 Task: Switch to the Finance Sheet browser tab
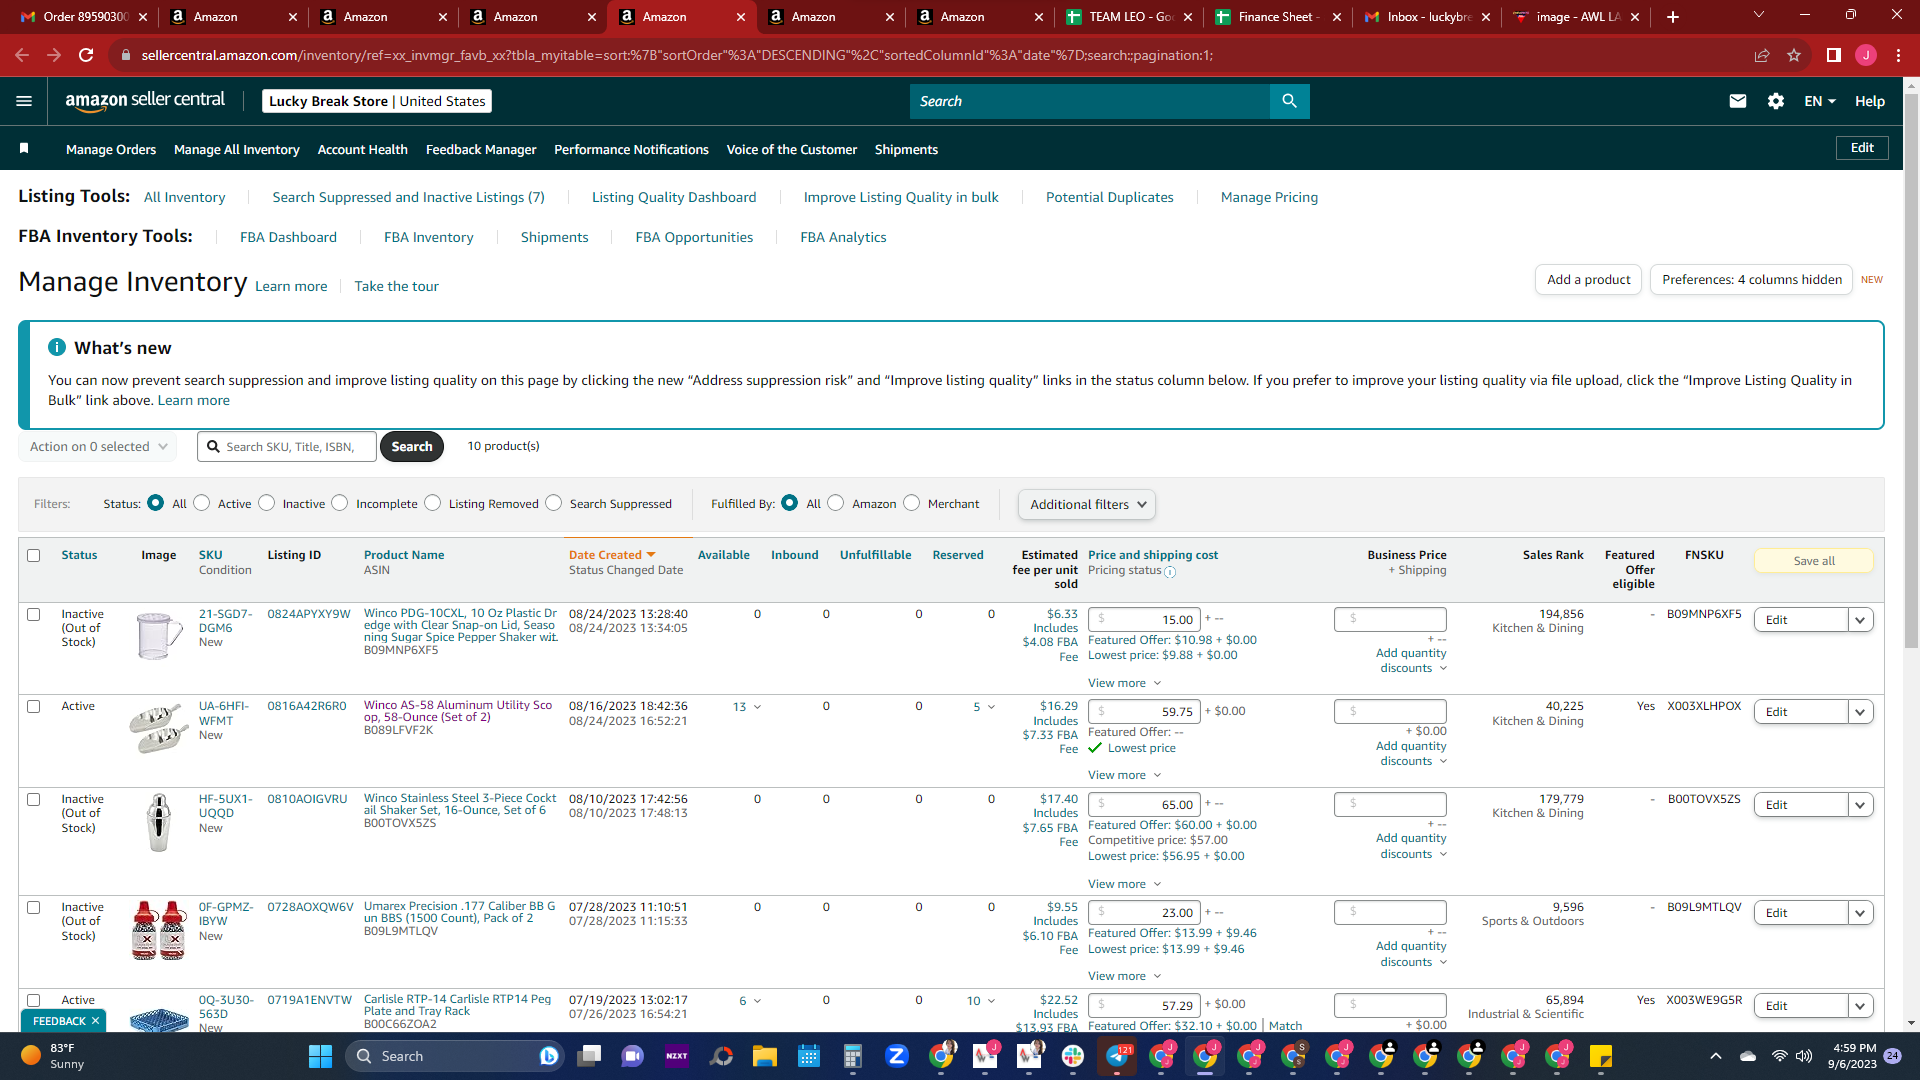[x=1278, y=17]
